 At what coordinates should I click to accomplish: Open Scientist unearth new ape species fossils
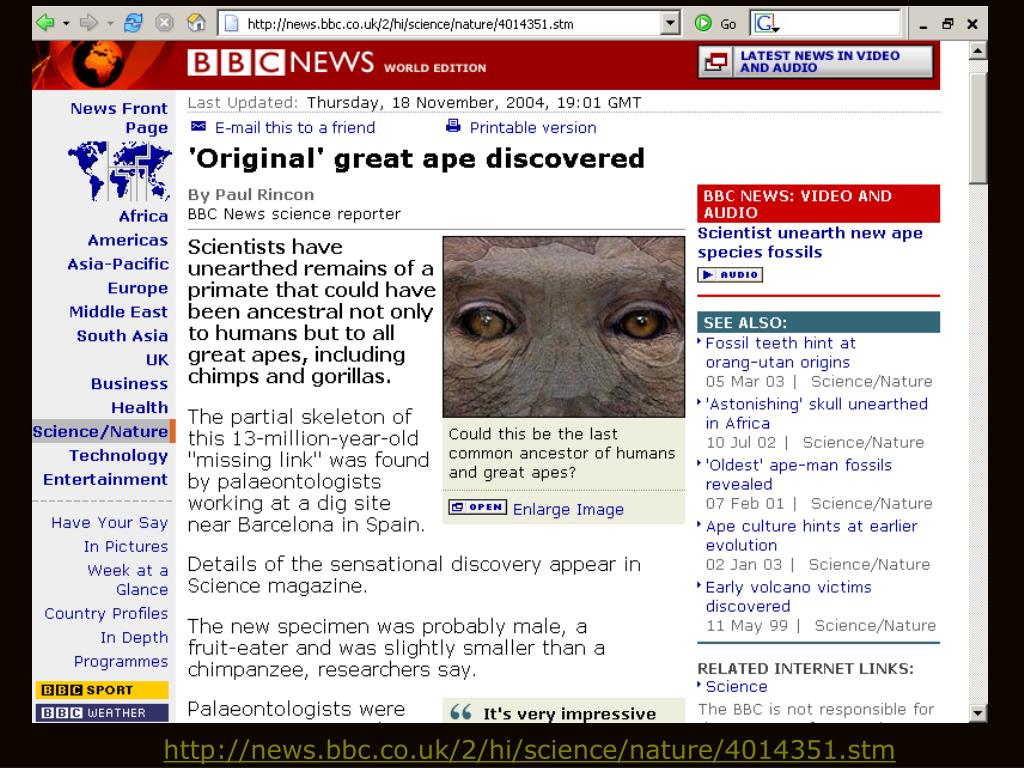[x=810, y=242]
